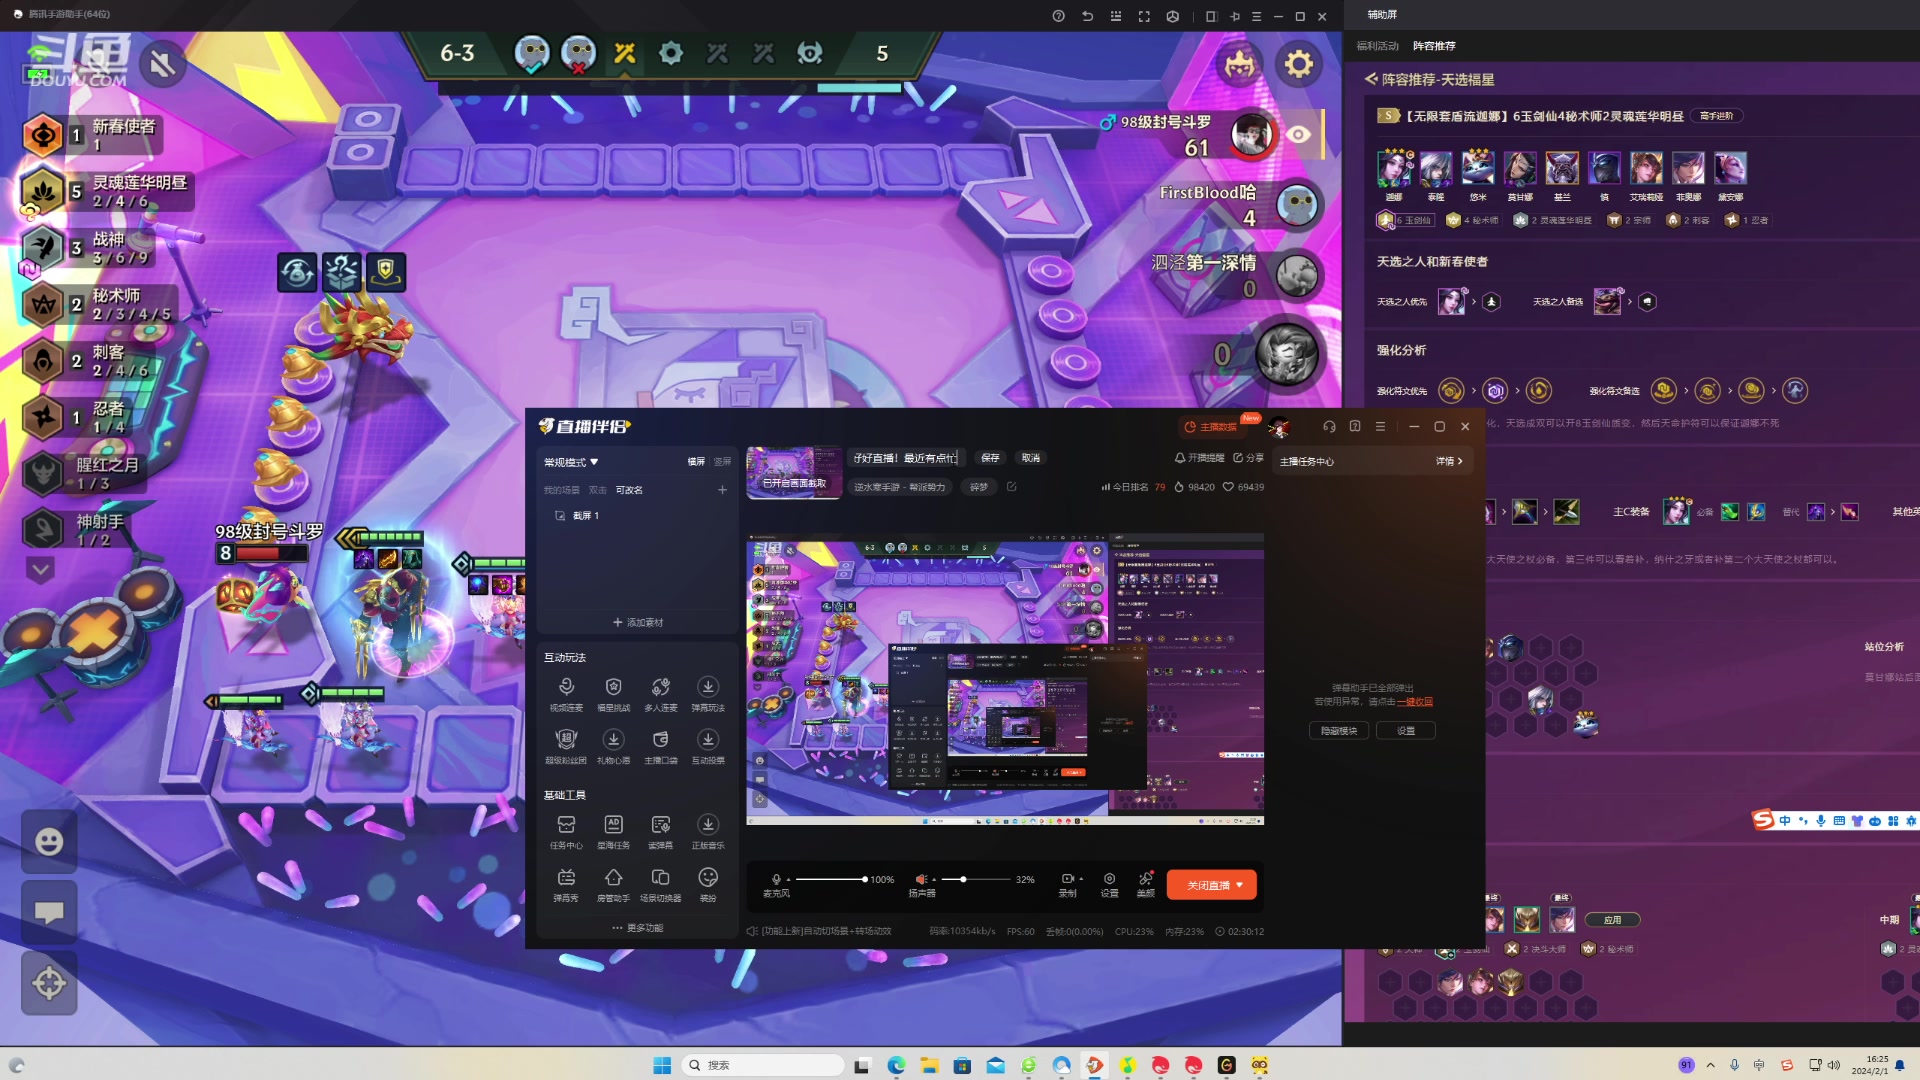
Task: Go back using 阵容推荐-天选福星 arrow
Action: [1371, 79]
